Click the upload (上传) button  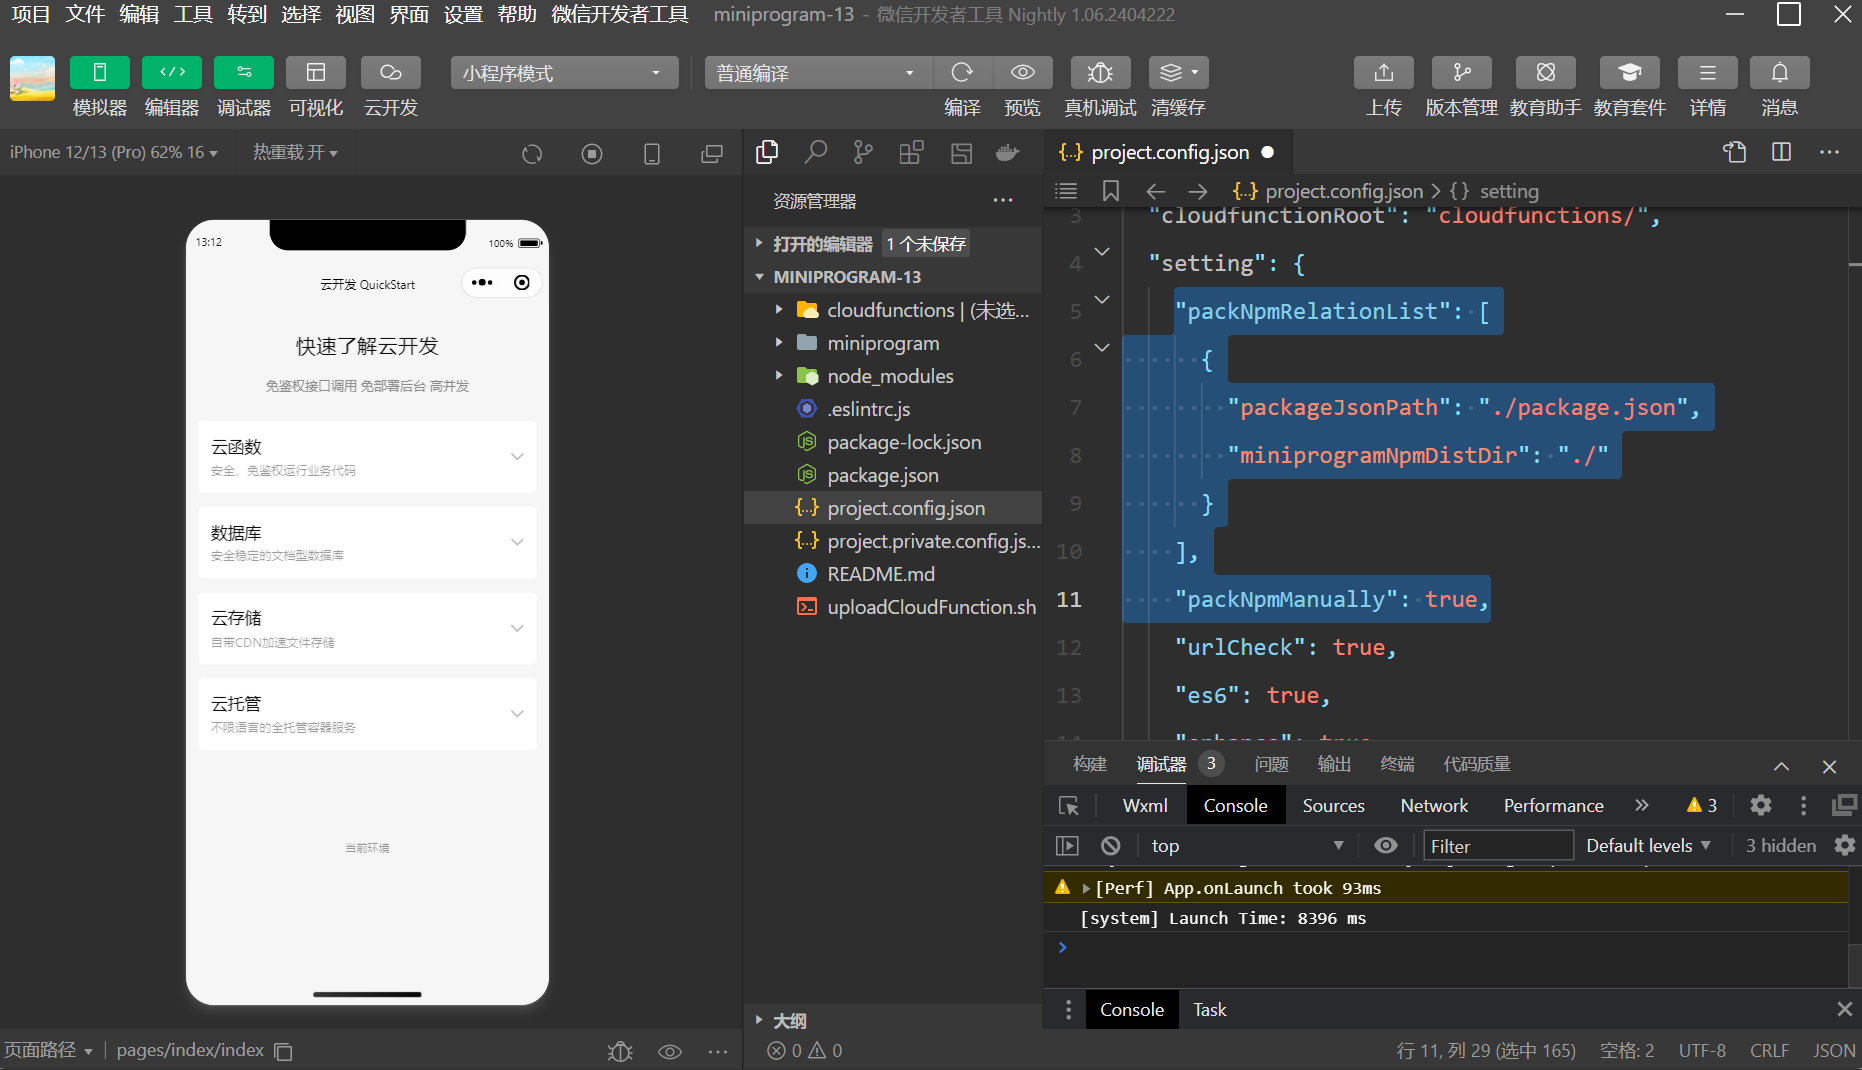pos(1384,73)
